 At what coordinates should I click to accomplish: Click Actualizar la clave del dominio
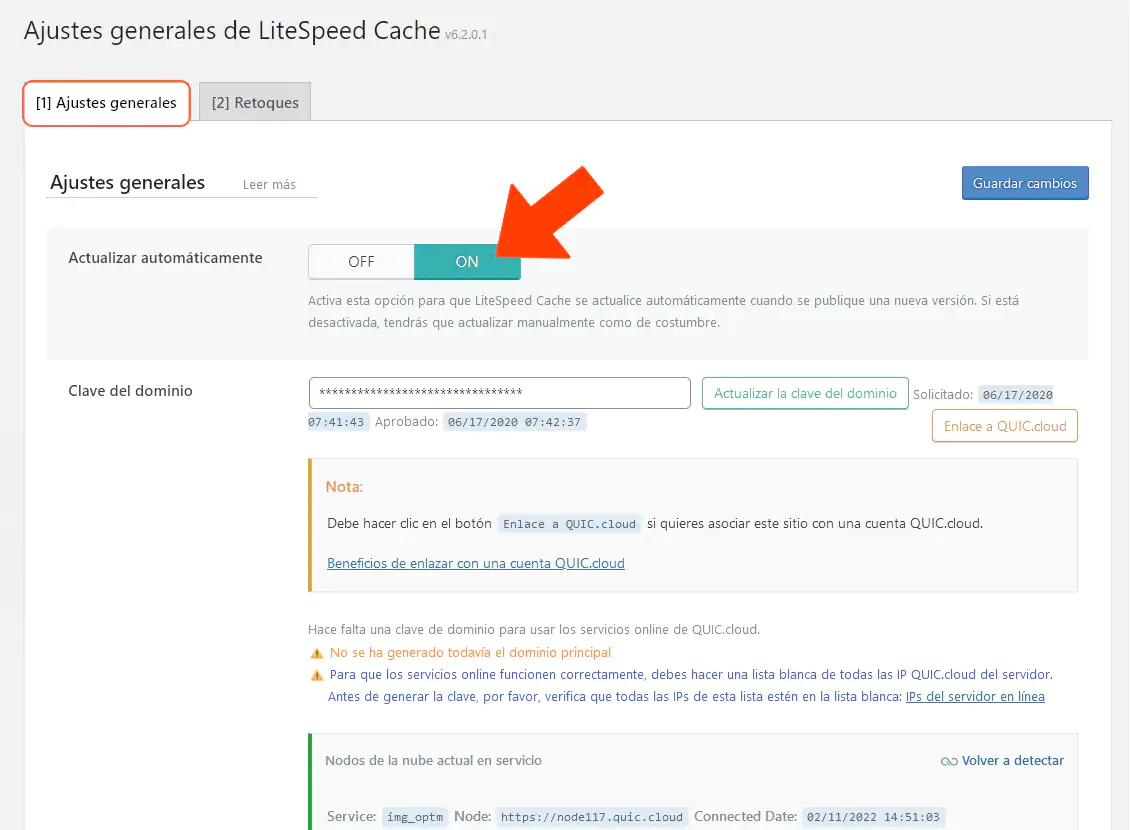click(805, 393)
